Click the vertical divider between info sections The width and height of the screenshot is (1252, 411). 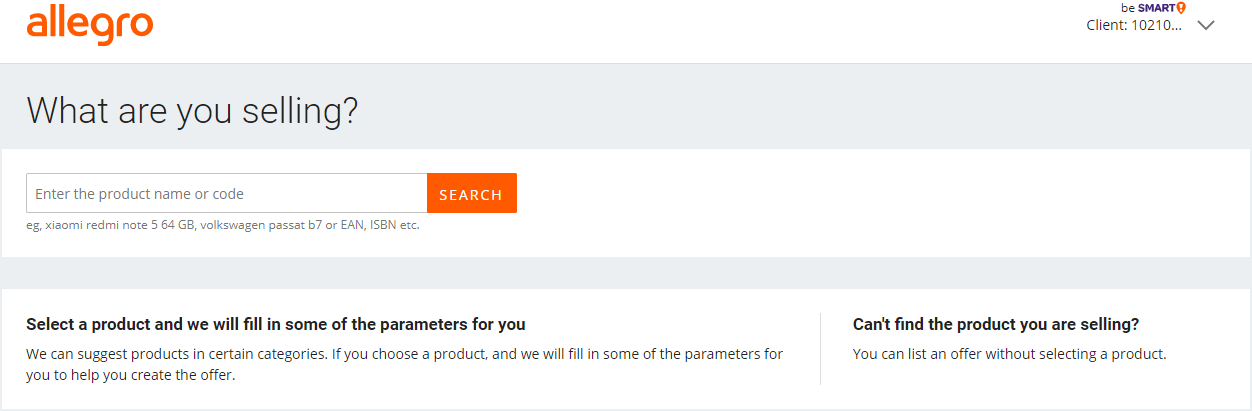pos(820,349)
